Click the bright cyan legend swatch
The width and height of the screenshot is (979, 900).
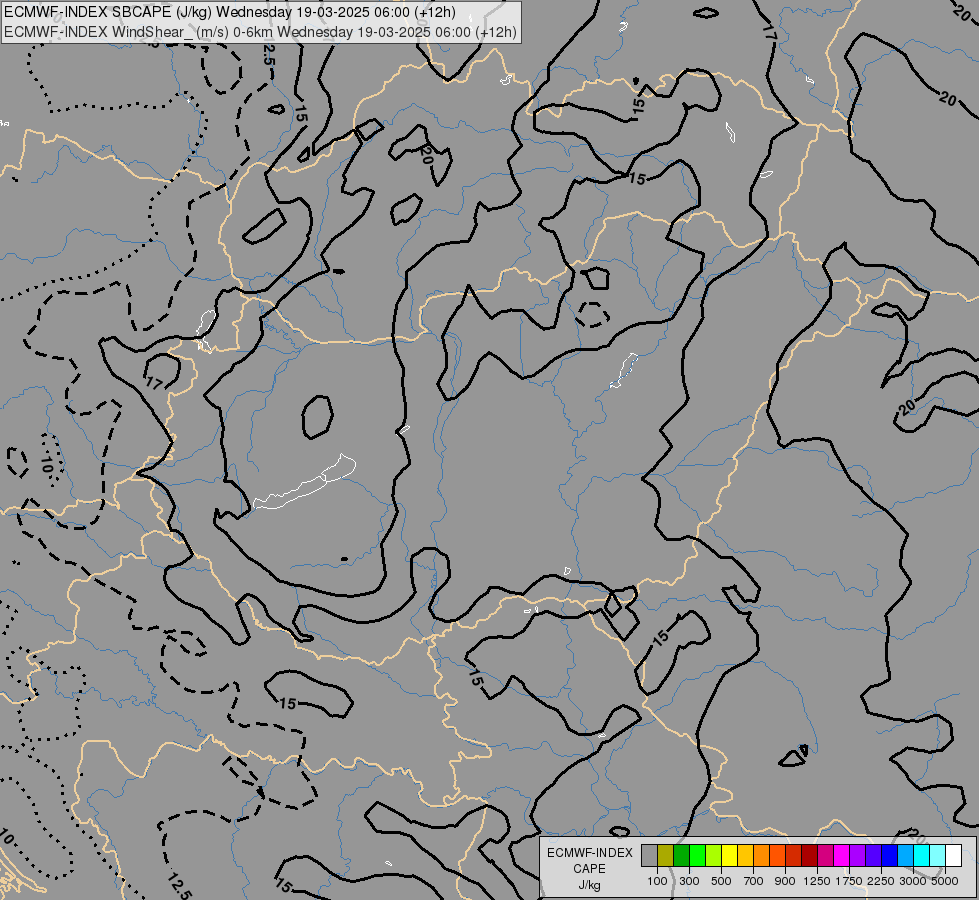pos(921,855)
